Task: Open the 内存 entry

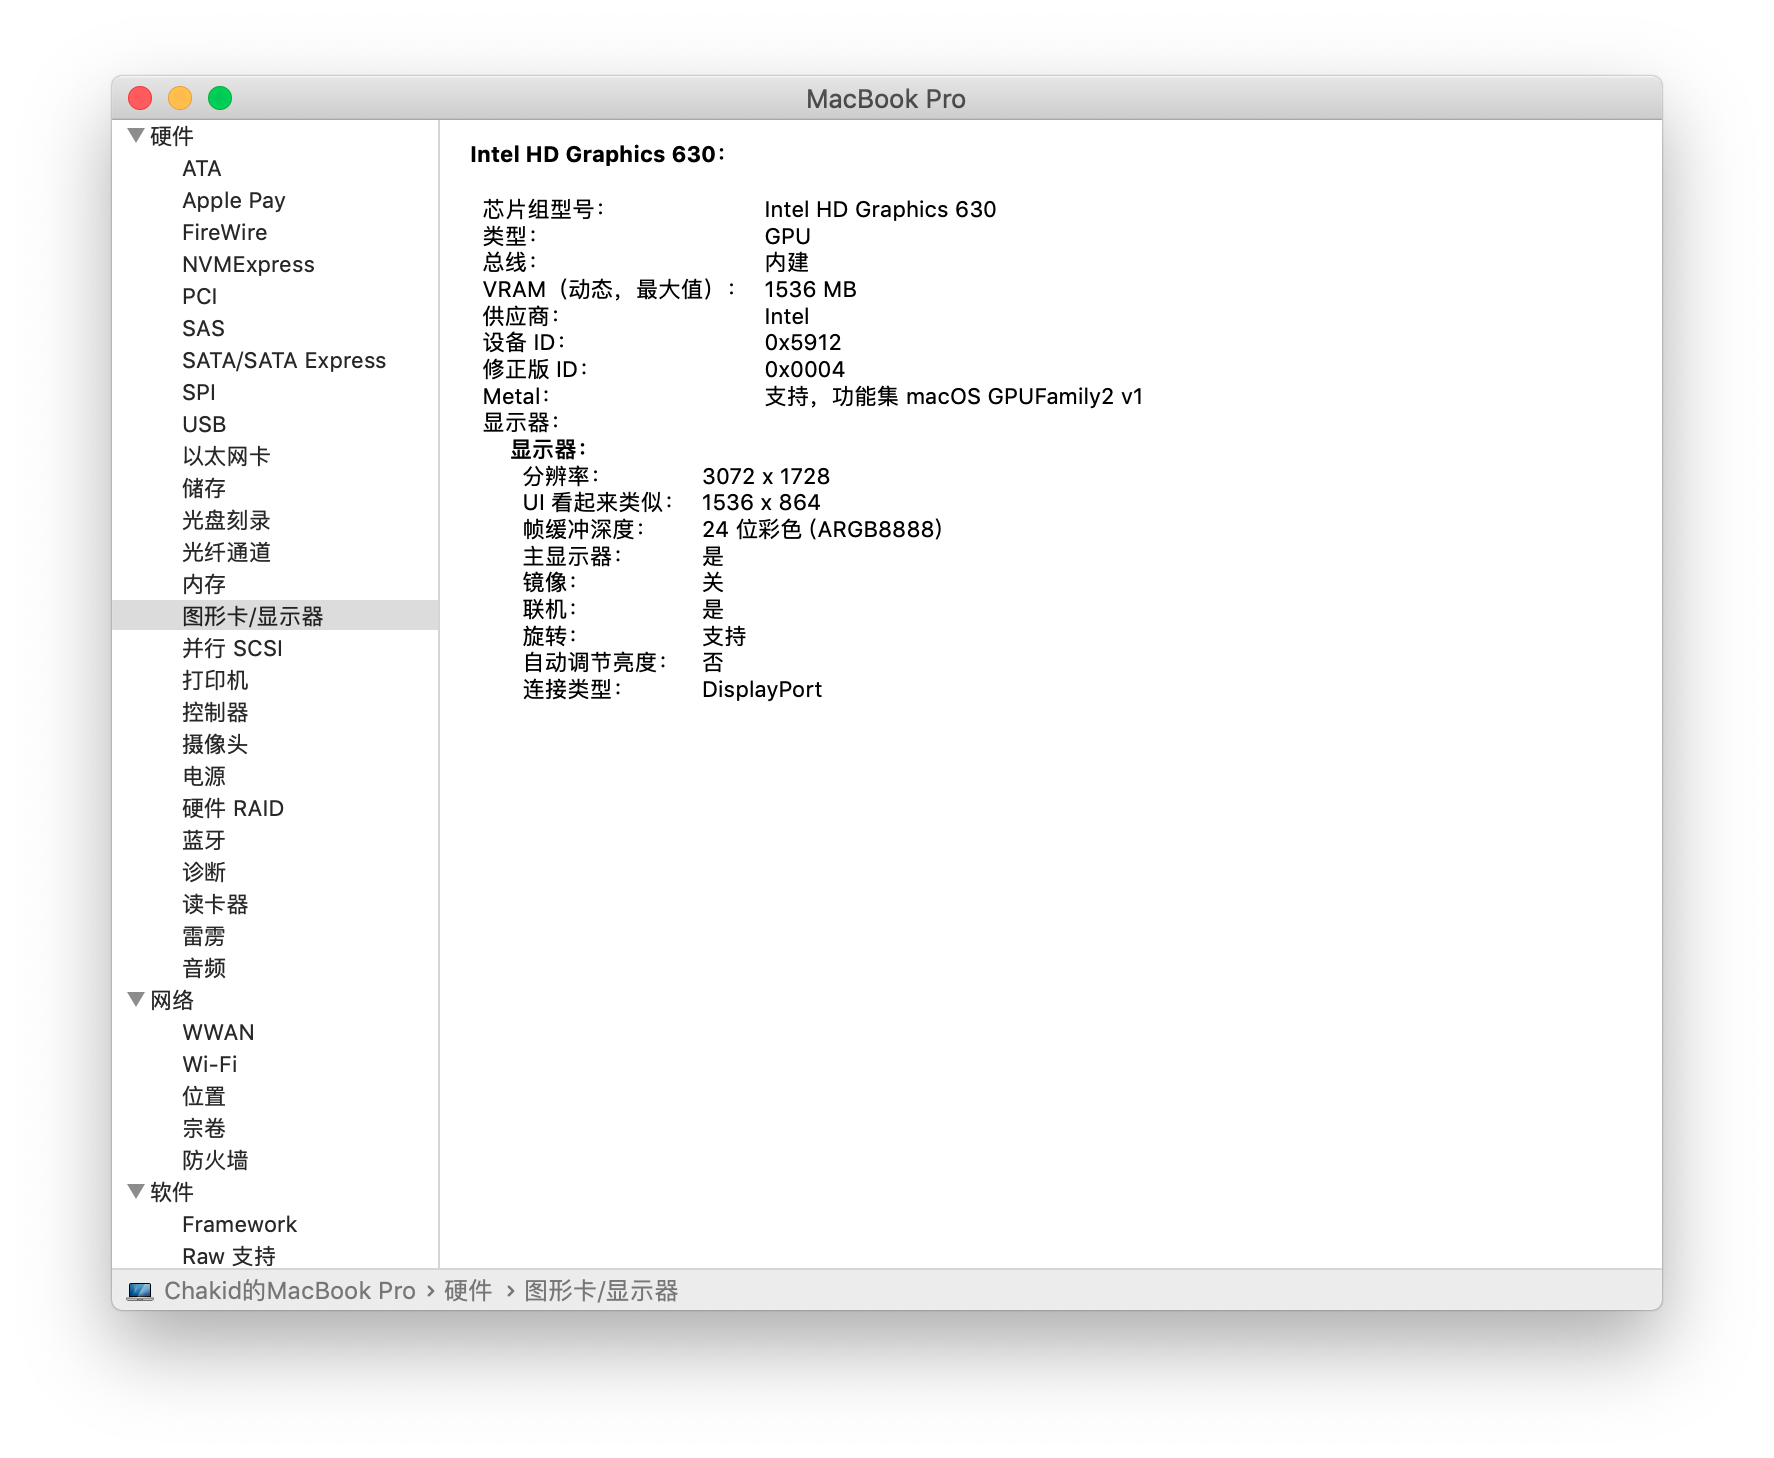Action: pos(204,584)
